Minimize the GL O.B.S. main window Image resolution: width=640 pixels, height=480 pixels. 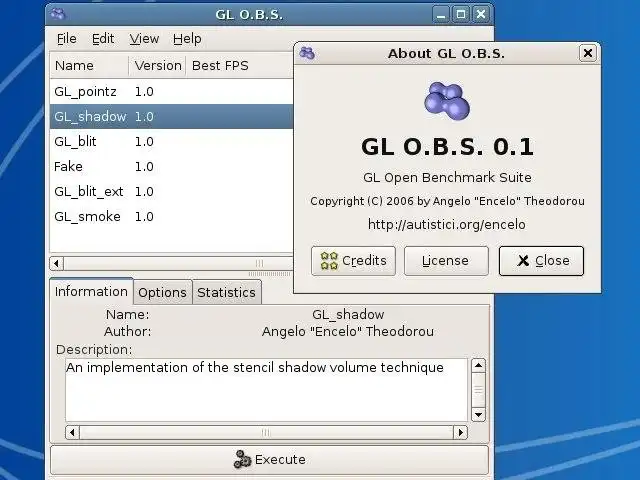(441, 15)
